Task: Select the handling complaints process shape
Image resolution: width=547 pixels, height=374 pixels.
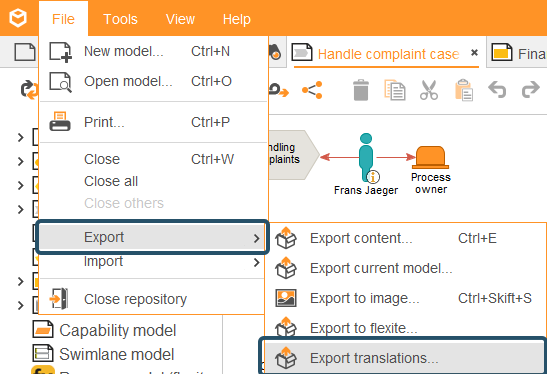Action: point(294,155)
